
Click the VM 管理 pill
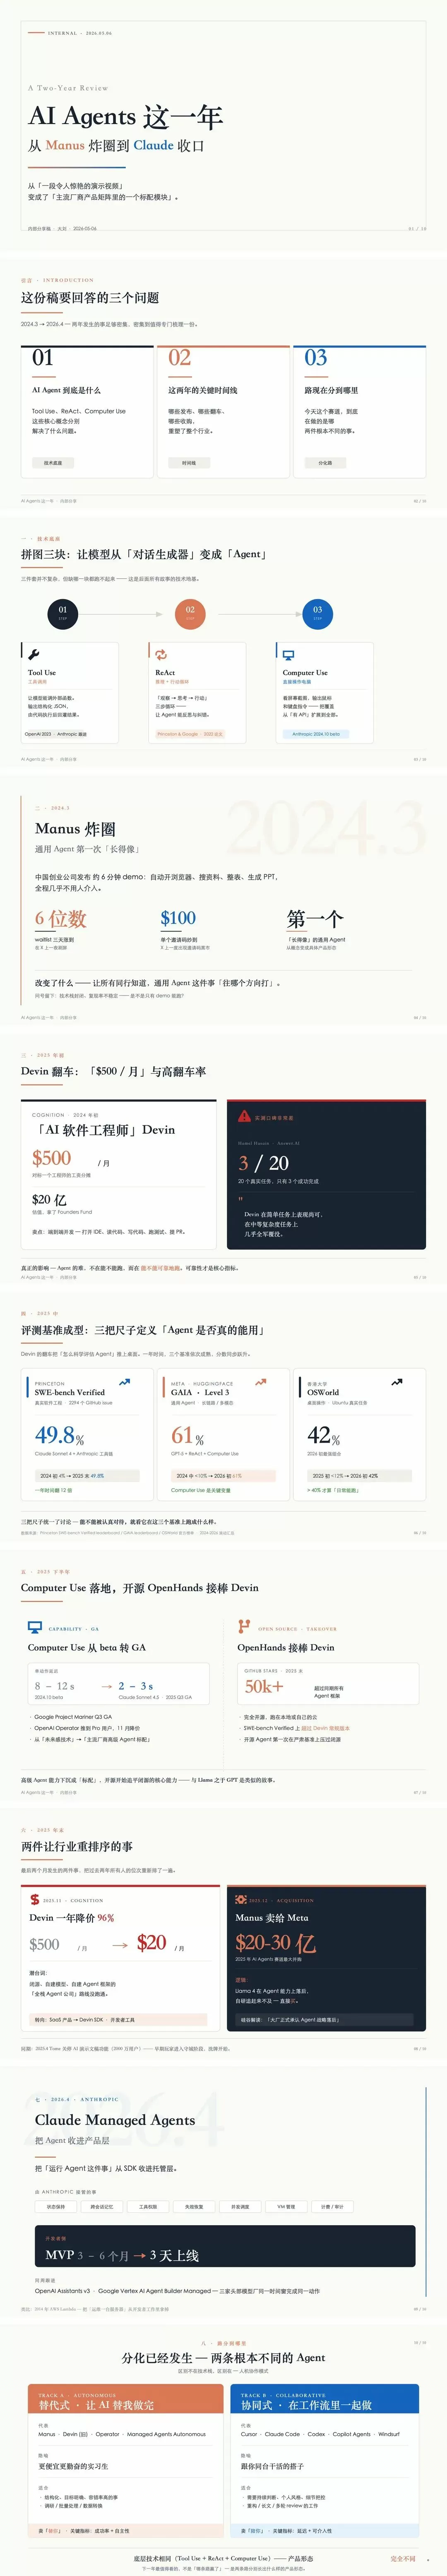tap(286, 2206)
